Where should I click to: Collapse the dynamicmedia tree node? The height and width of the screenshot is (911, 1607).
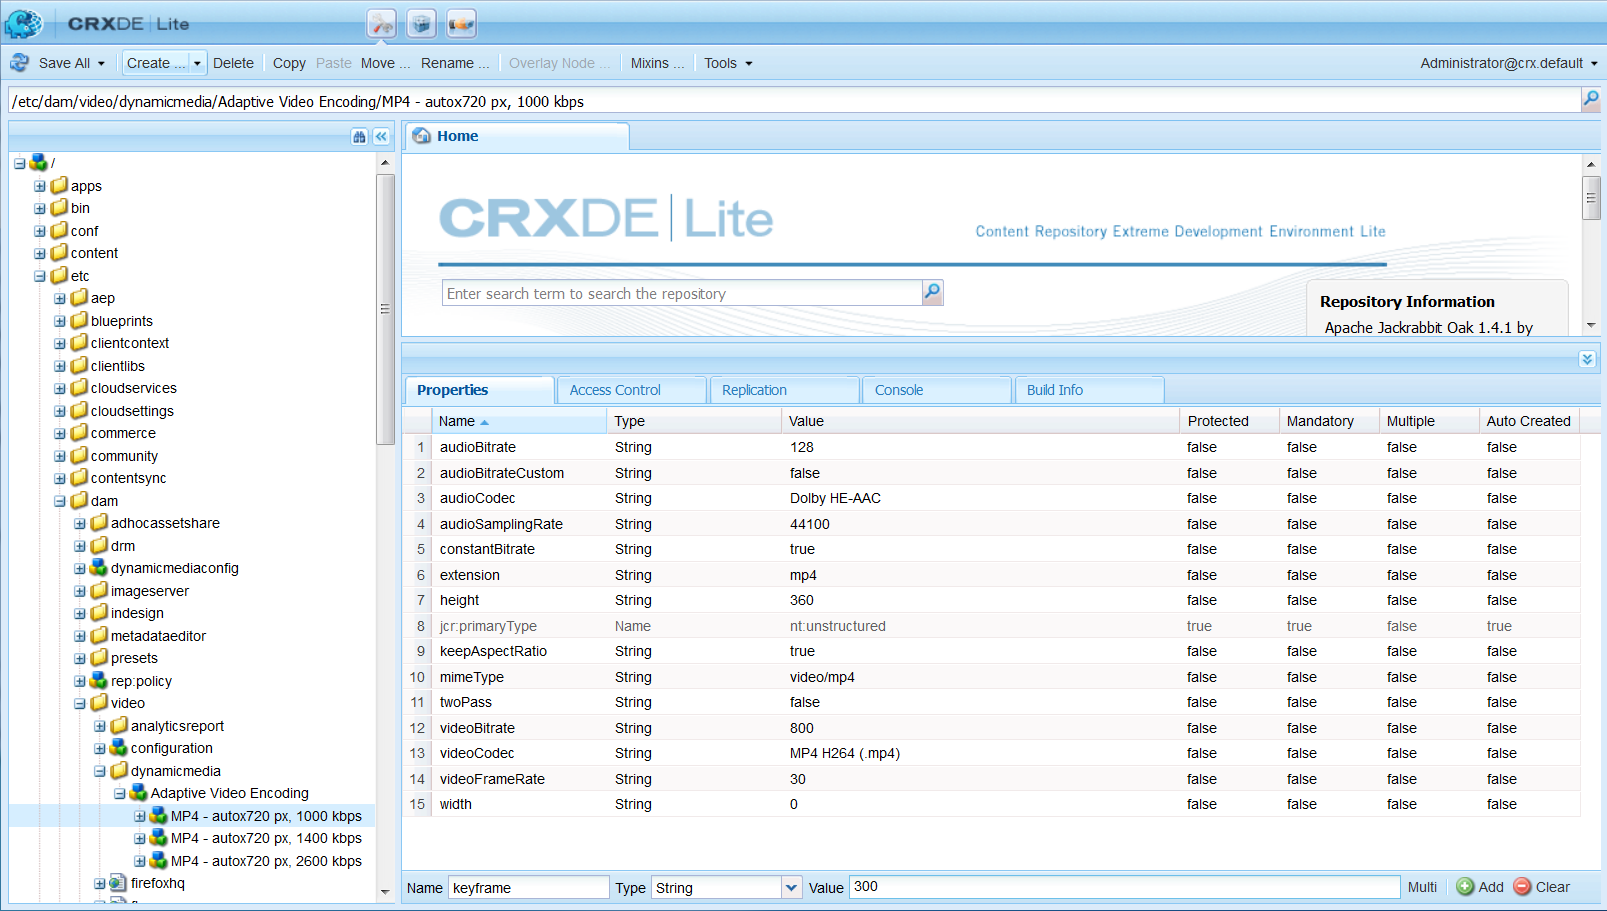tap(100, 771)
